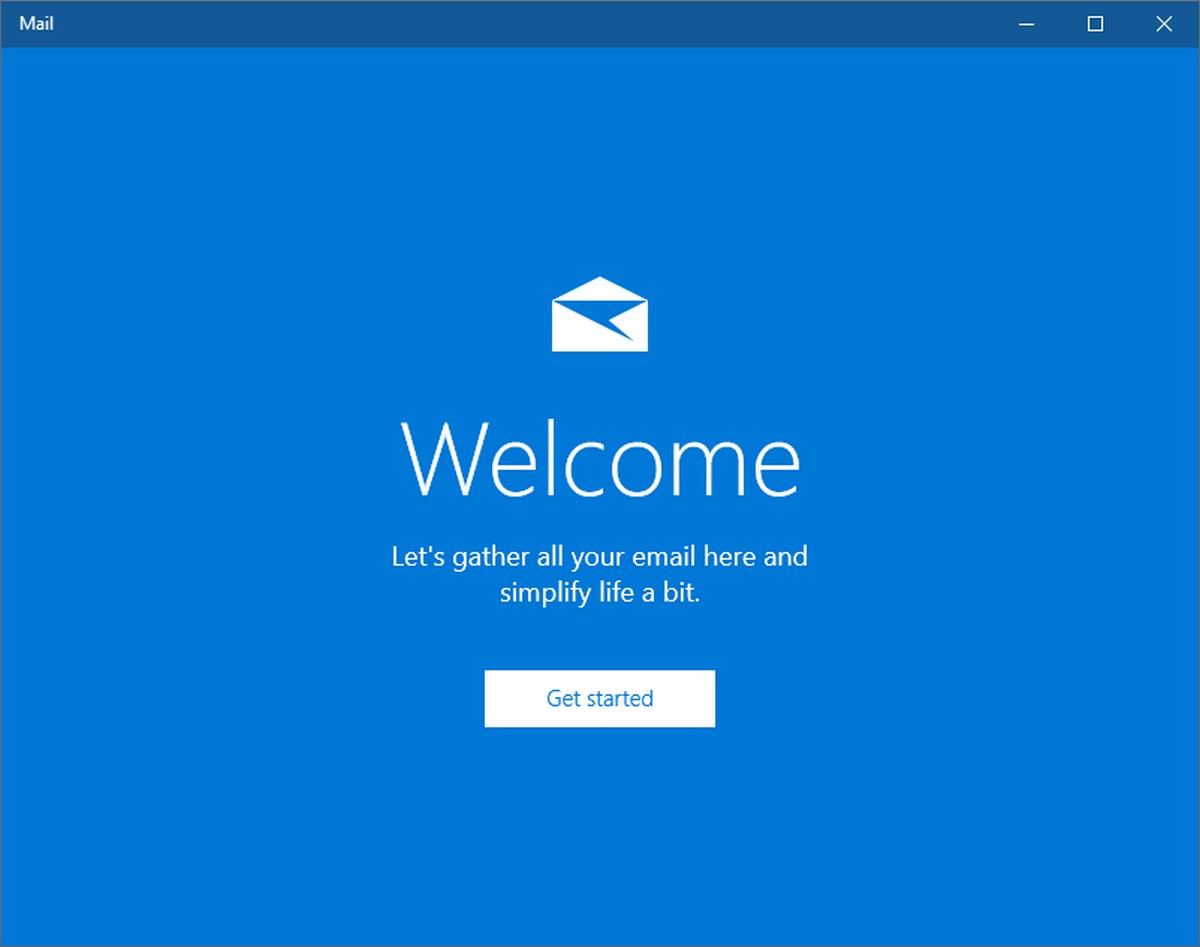Click the Mail title text

(36, 24)
